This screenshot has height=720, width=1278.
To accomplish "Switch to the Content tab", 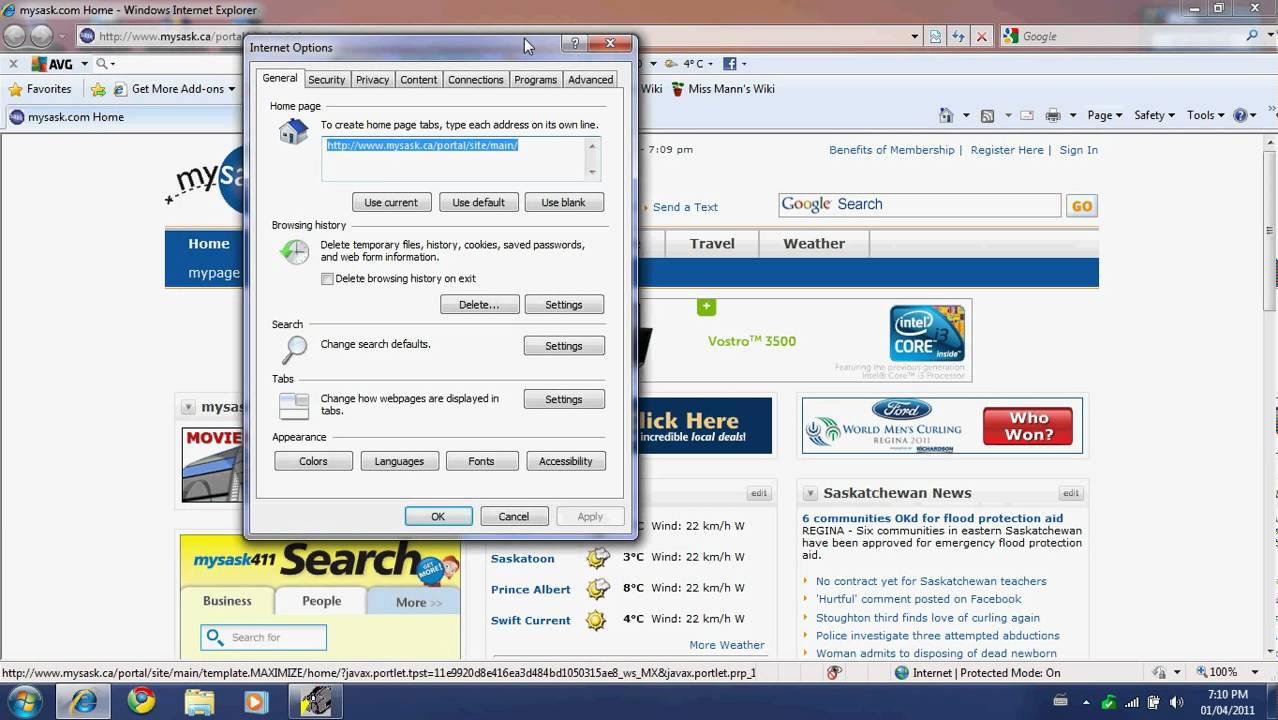I will pos(418,80).
